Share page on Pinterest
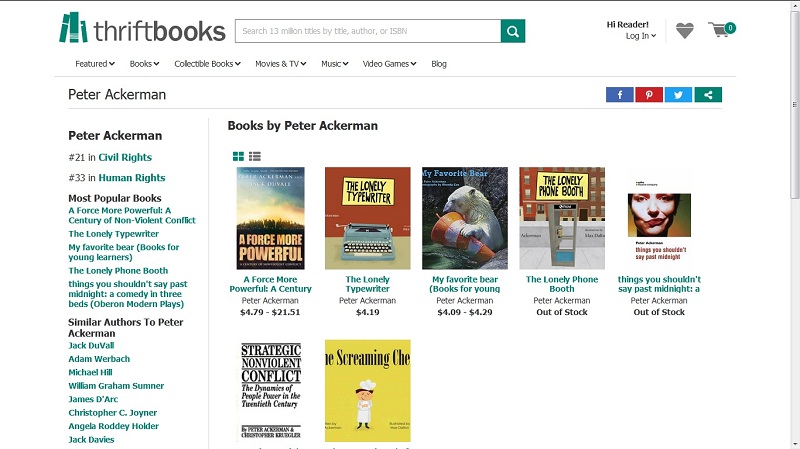This screenshot has height=449, width=800. (x=649, y=94)
